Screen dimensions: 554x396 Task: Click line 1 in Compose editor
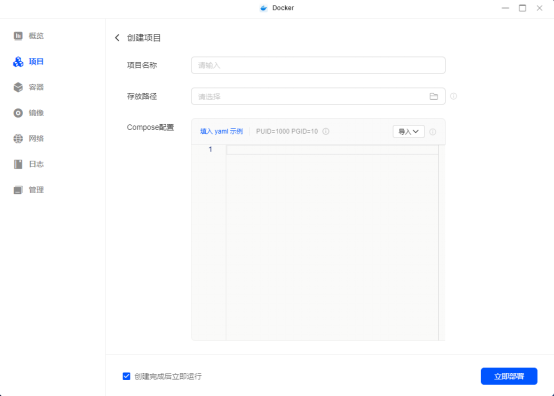tap(332, 150)
